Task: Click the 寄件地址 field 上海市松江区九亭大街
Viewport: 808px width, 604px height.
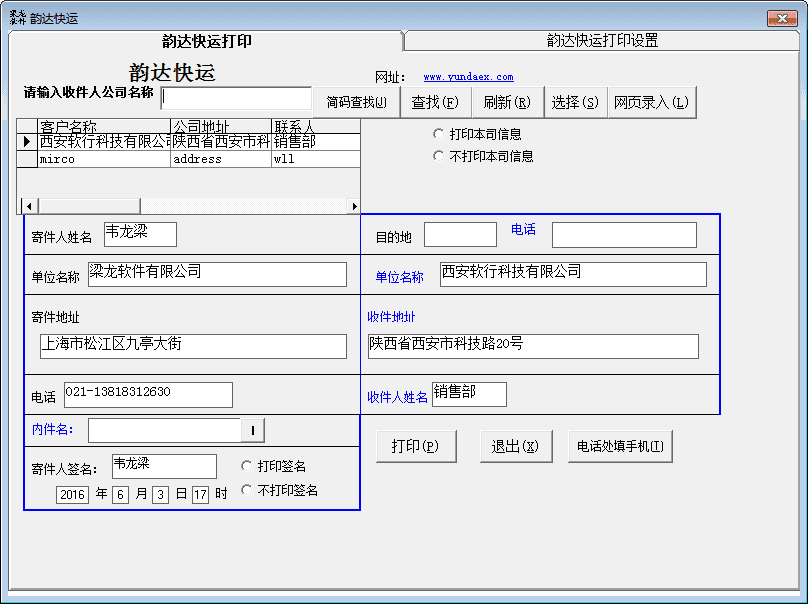Action: click(193, 346)
